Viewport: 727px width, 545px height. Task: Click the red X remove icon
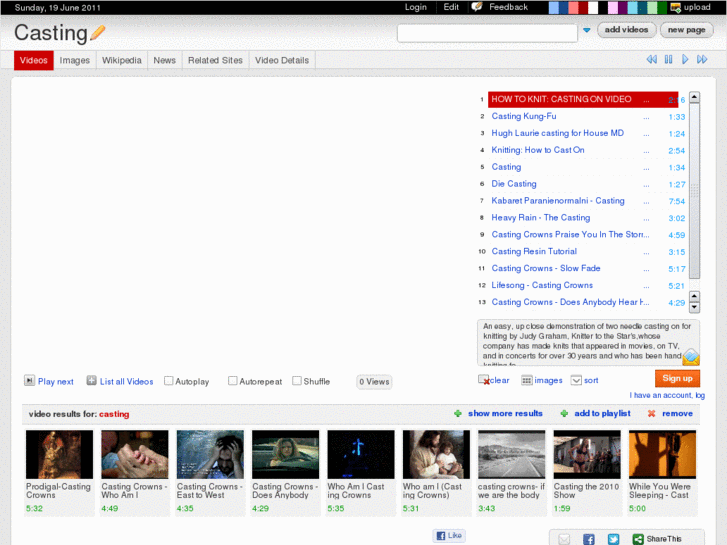tap(651, 413)
